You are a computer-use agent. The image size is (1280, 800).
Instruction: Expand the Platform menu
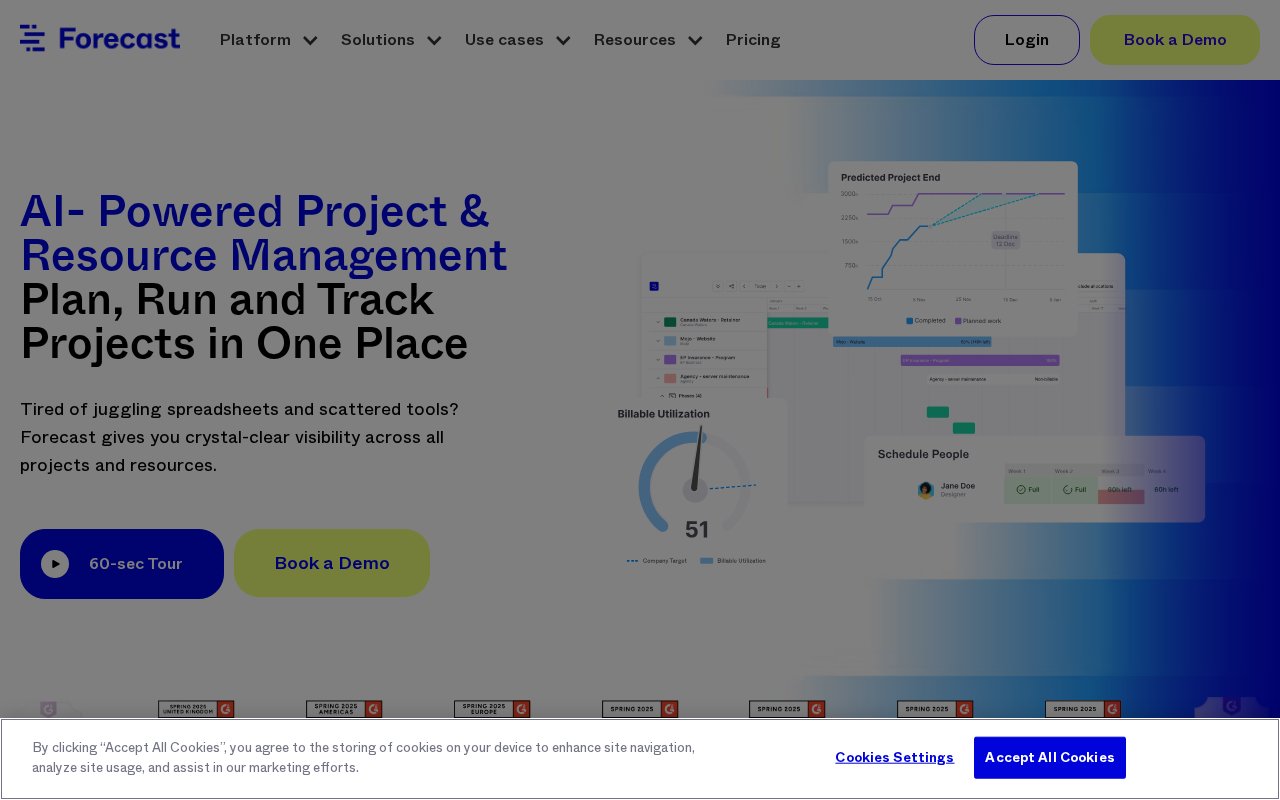coord(268,40)
